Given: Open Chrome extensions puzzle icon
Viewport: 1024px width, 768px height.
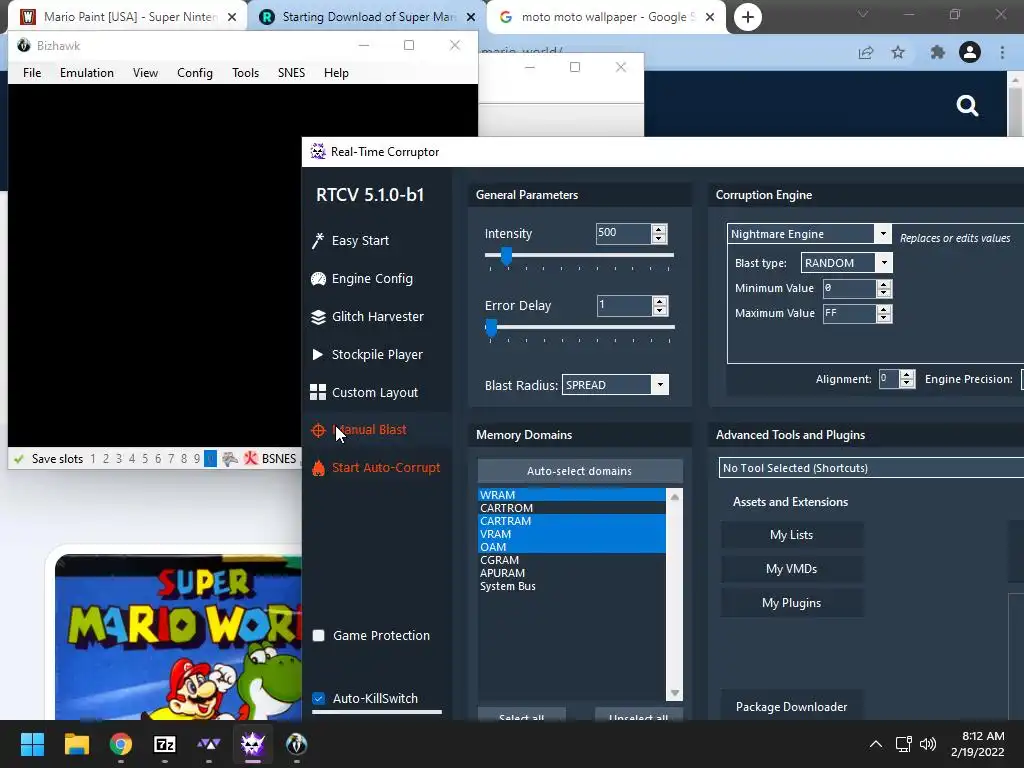Looking at the screenshot, I should (x=938, y=52).
